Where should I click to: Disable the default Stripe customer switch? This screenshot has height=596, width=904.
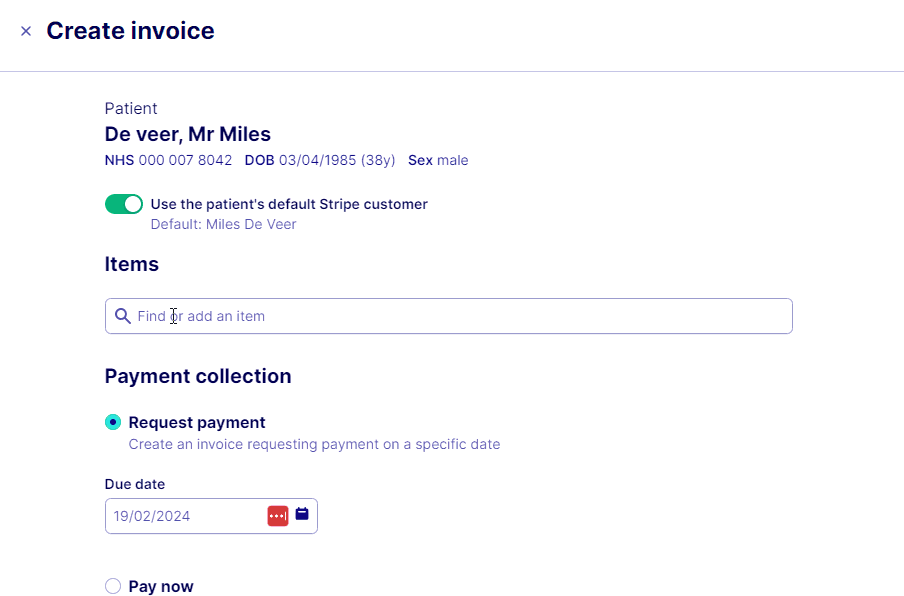pos(124,204)
